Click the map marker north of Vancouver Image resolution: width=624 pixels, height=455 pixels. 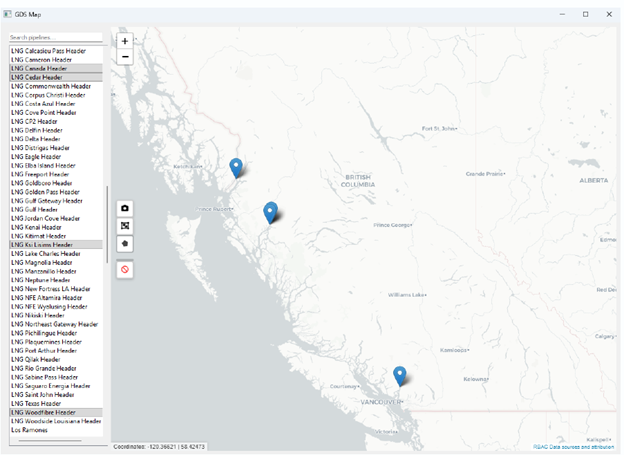point(399,375)
